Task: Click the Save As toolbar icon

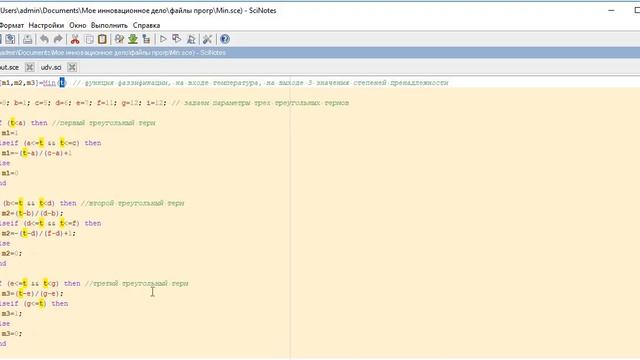Action: tap(10, 39)
